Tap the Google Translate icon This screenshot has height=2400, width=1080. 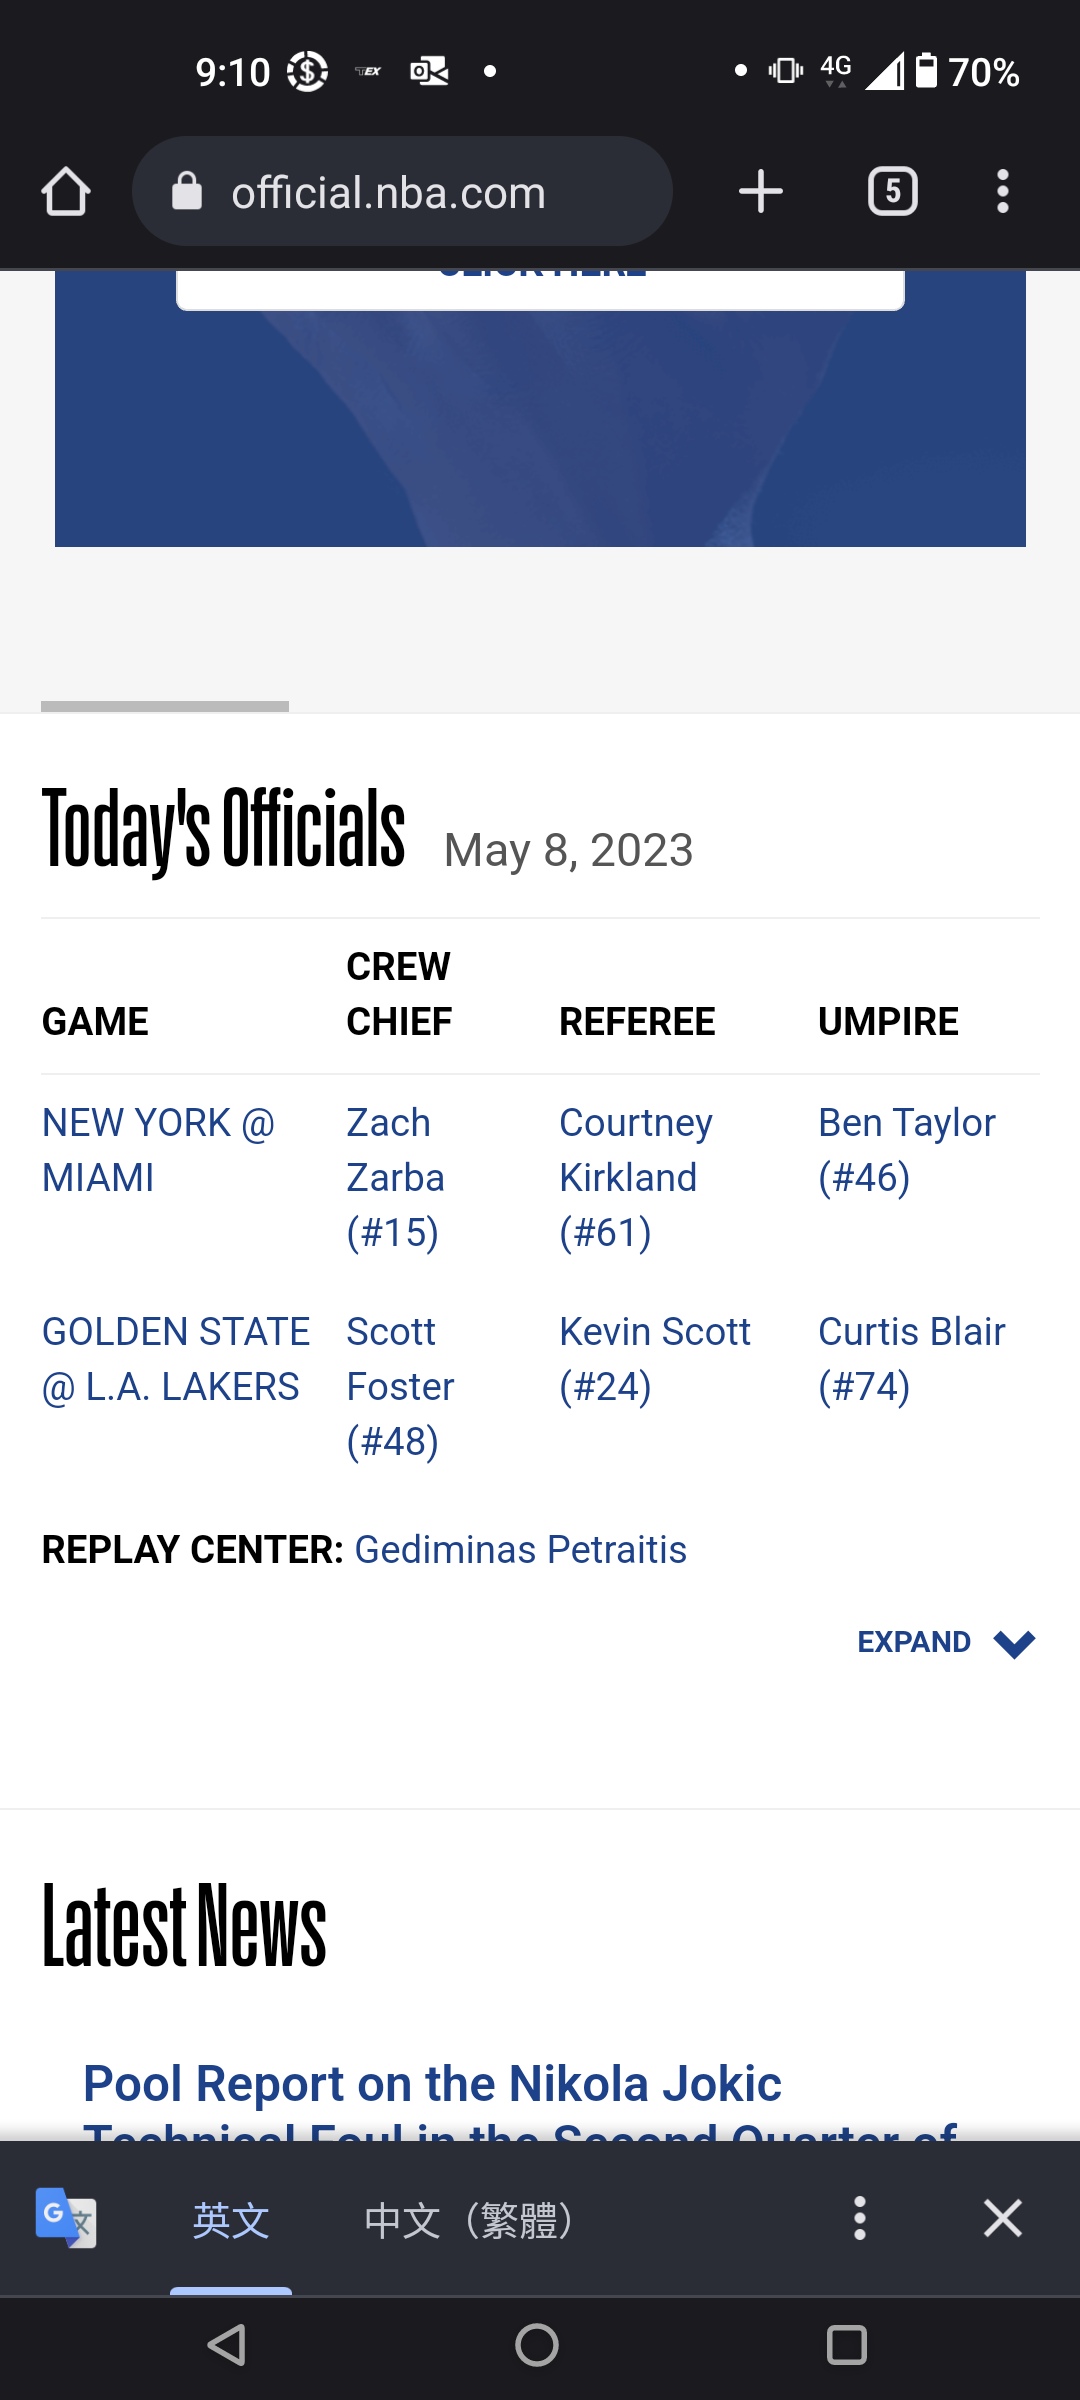(66, 2218)
